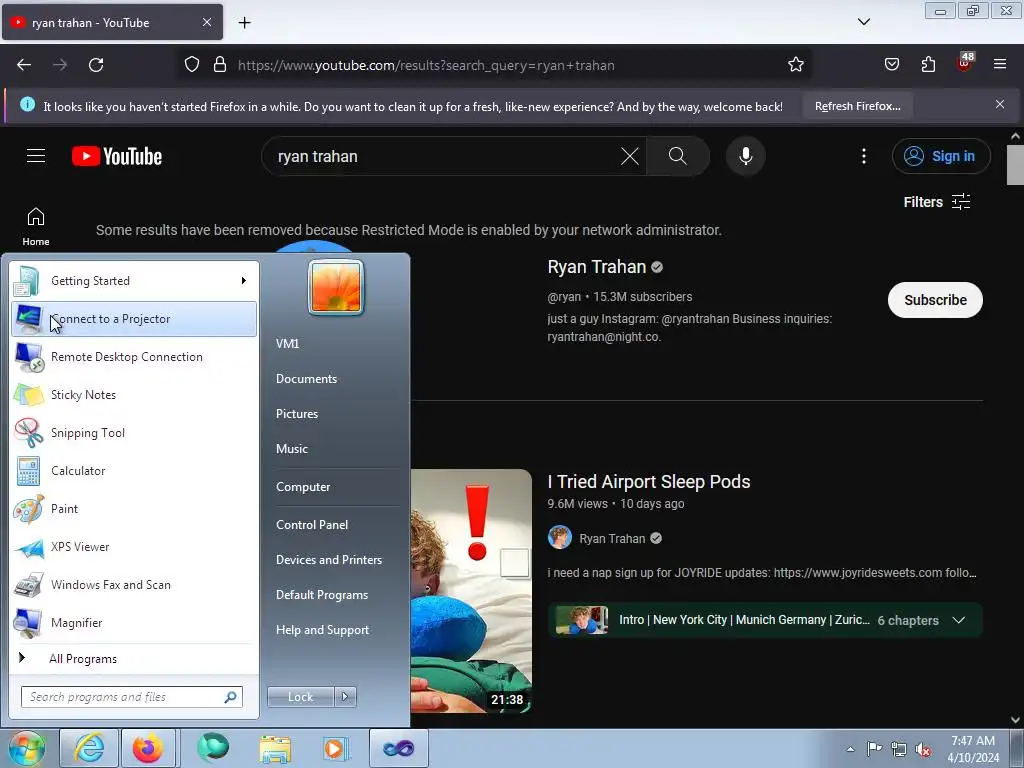The width and height of the screenshot is (1024, 768).
Task: Open Internet Explorer from the taskbar
Action: click(89, 748)
